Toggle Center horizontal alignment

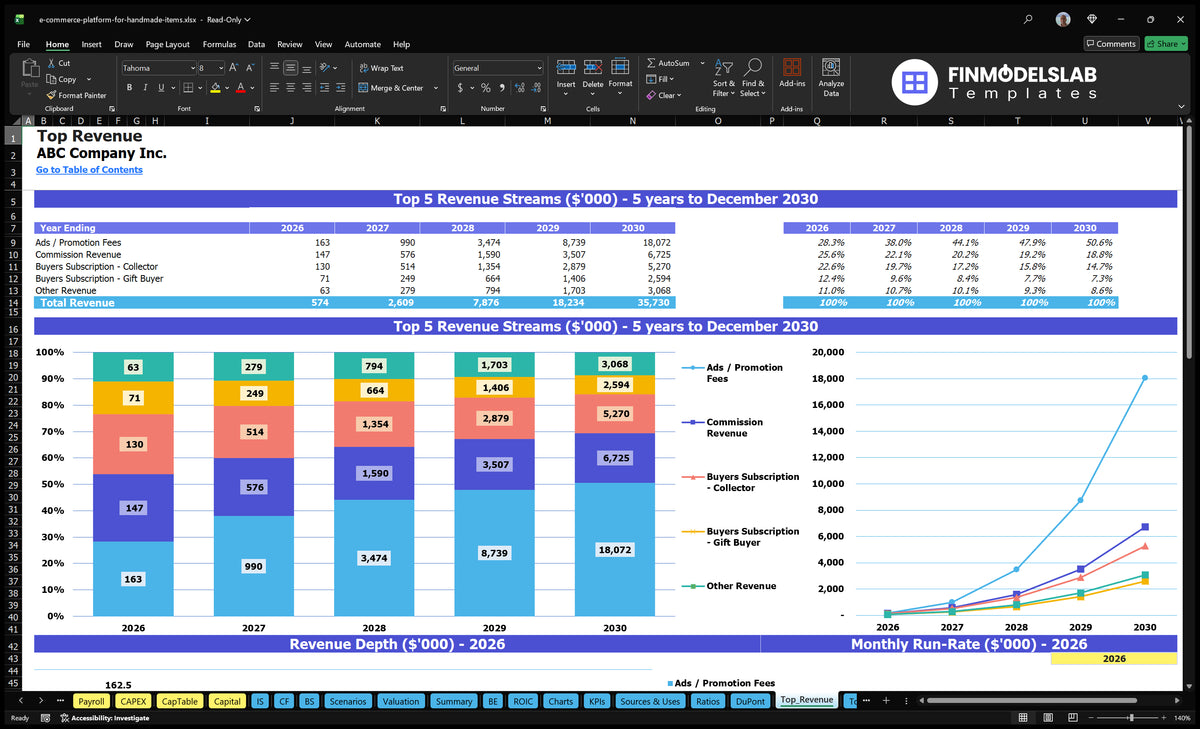pyautogui.click(x=290, y=88)
